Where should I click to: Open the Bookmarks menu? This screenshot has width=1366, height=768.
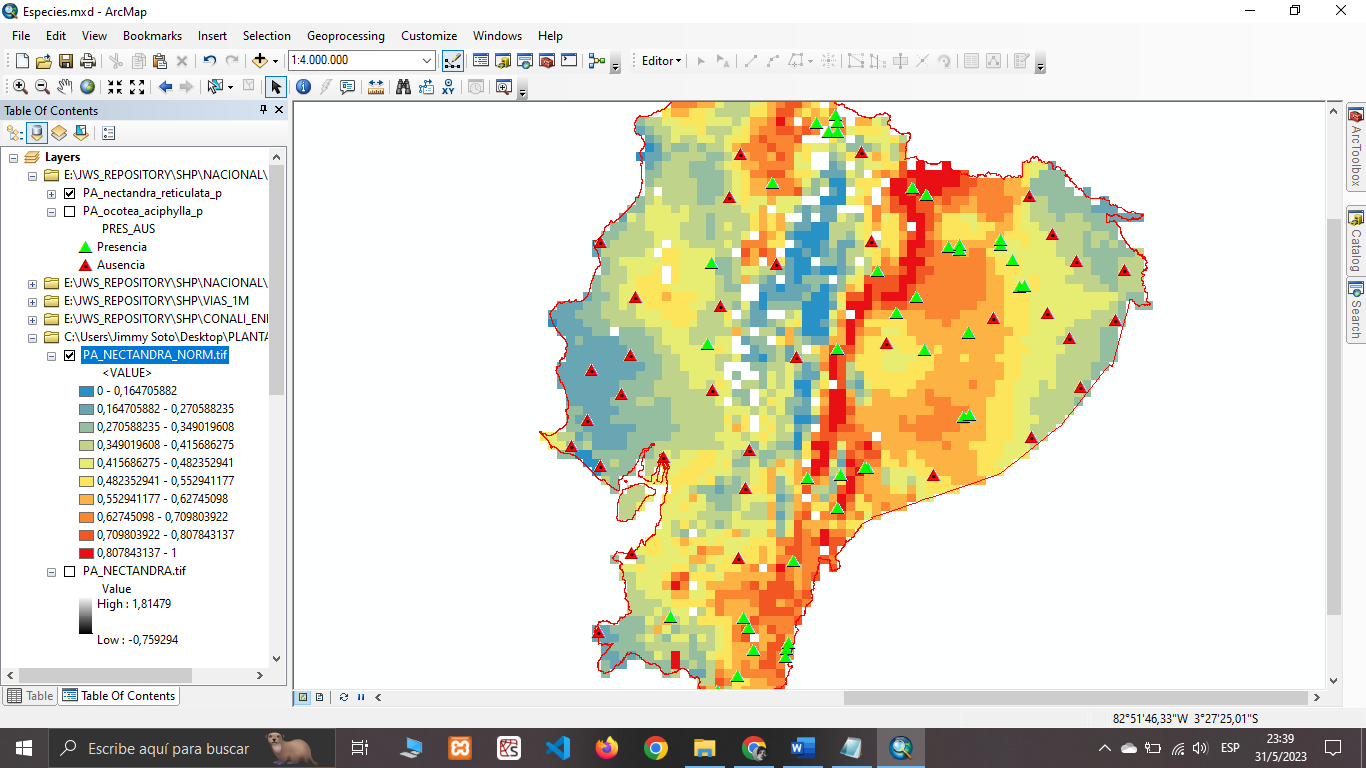click(152, 35)
